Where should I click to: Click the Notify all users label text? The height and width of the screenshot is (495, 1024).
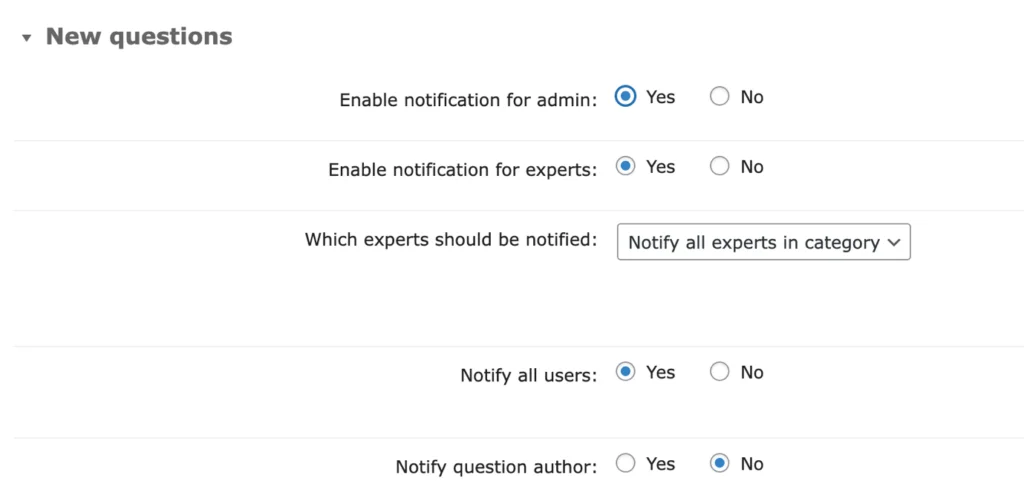click(528, 375)
